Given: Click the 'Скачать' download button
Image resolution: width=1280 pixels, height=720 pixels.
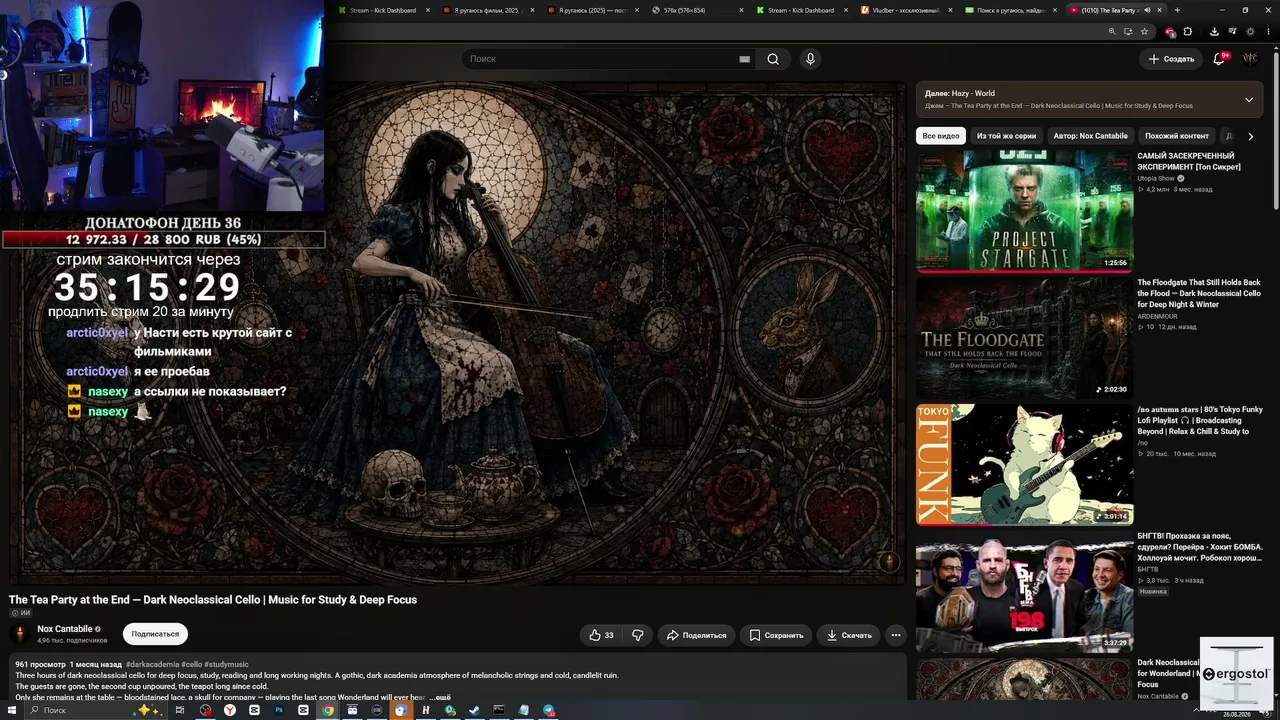Looking at the screenshot, I should (x=849, y=635).
